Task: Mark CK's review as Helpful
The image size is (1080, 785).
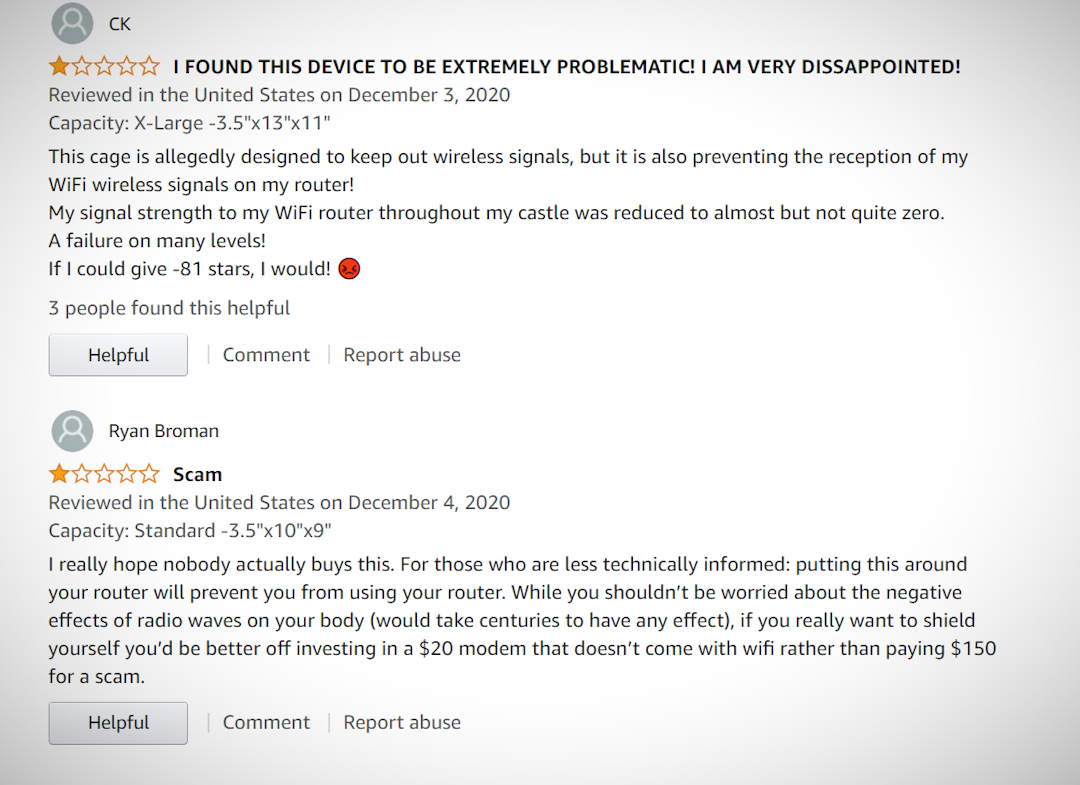Action: [118, 355]
